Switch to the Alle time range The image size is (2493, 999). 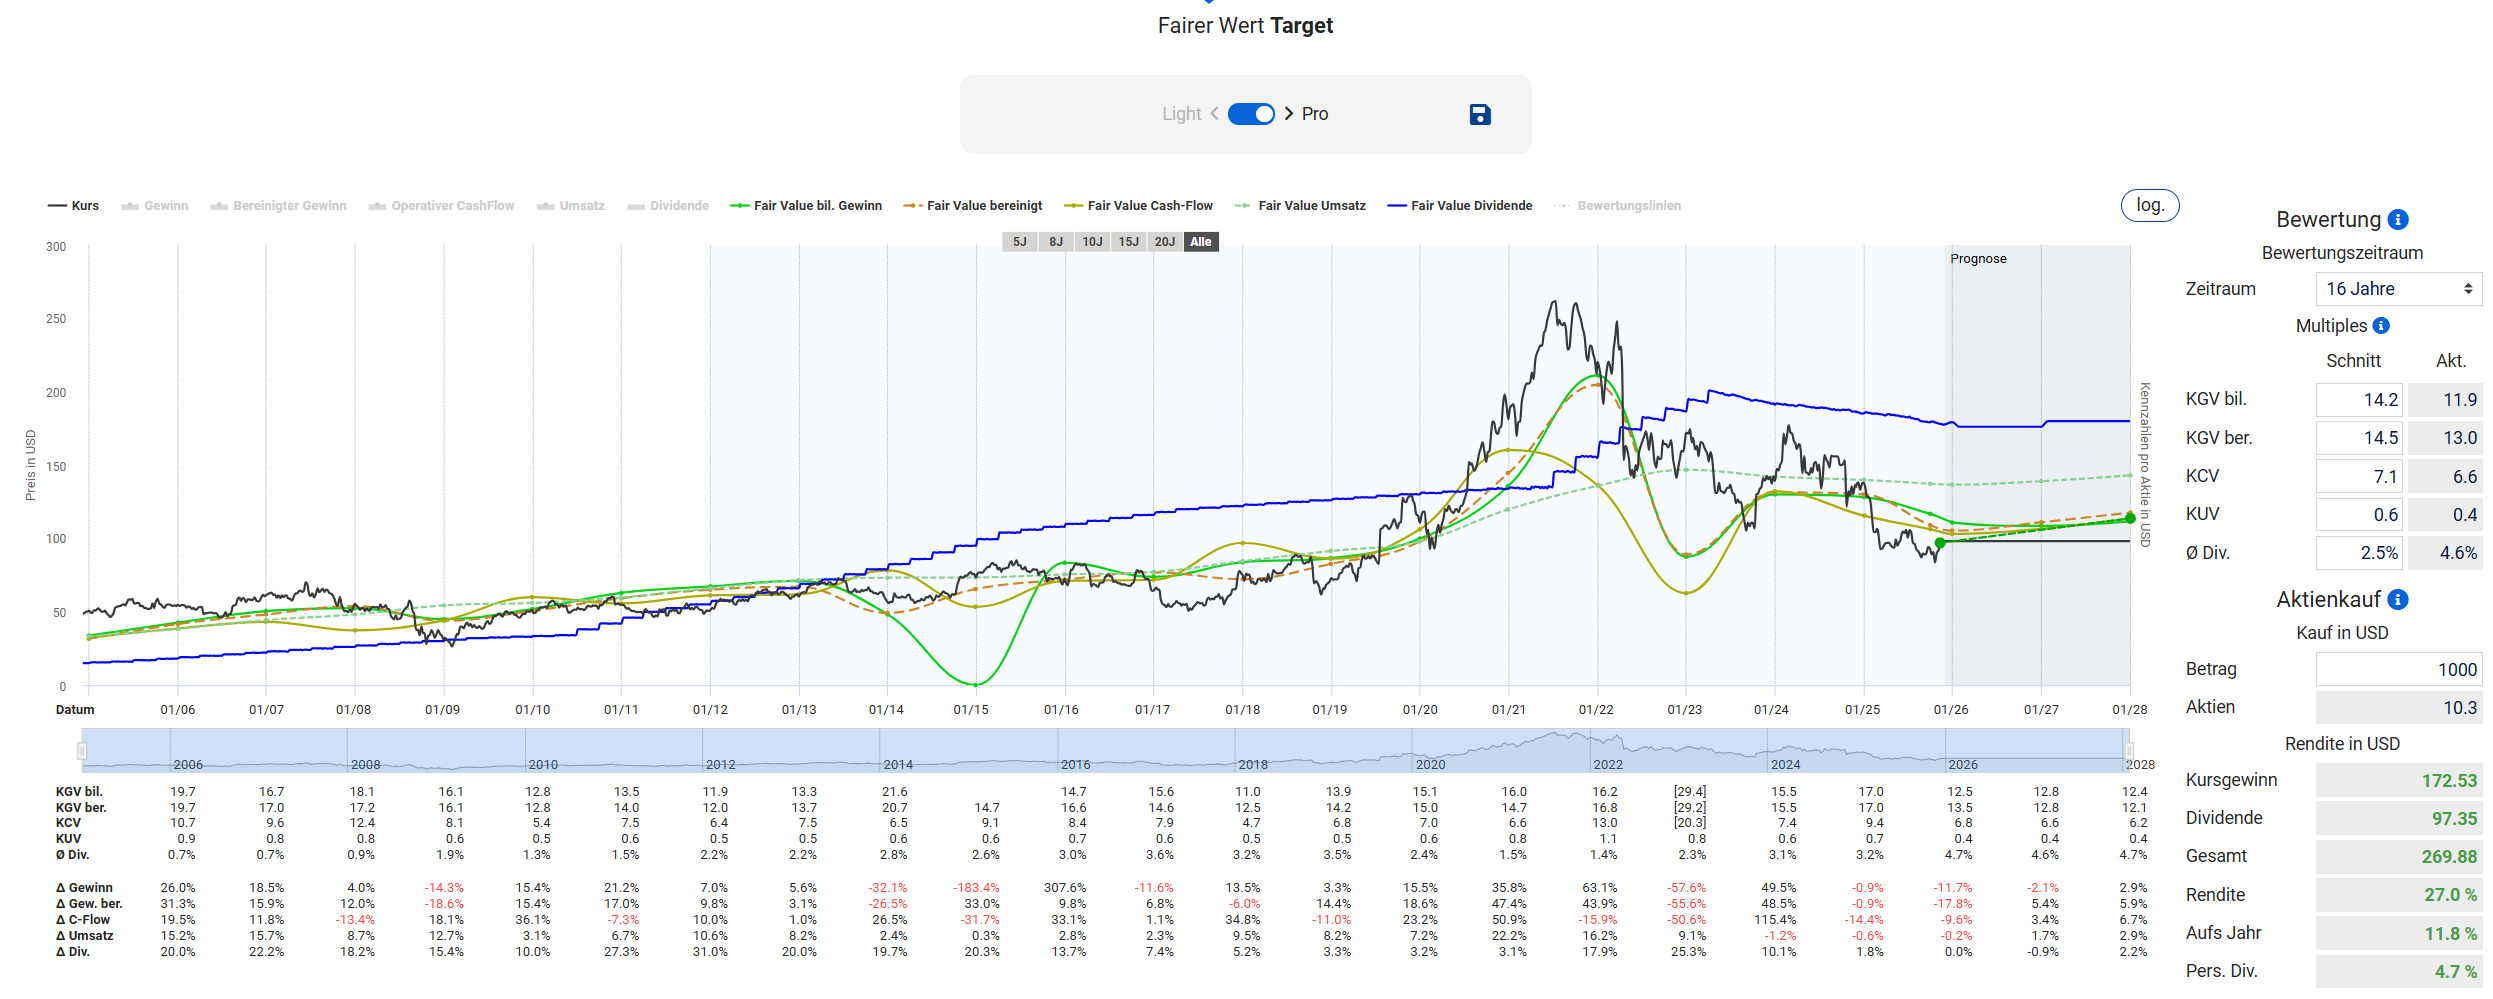click(1201, 242)
